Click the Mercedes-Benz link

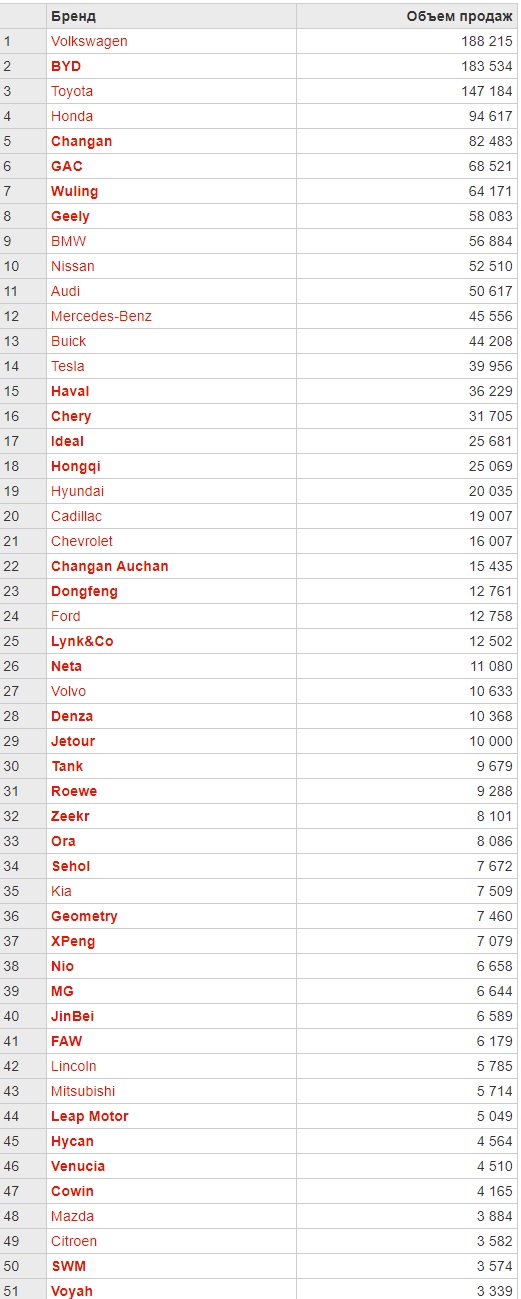coord(101,316)
